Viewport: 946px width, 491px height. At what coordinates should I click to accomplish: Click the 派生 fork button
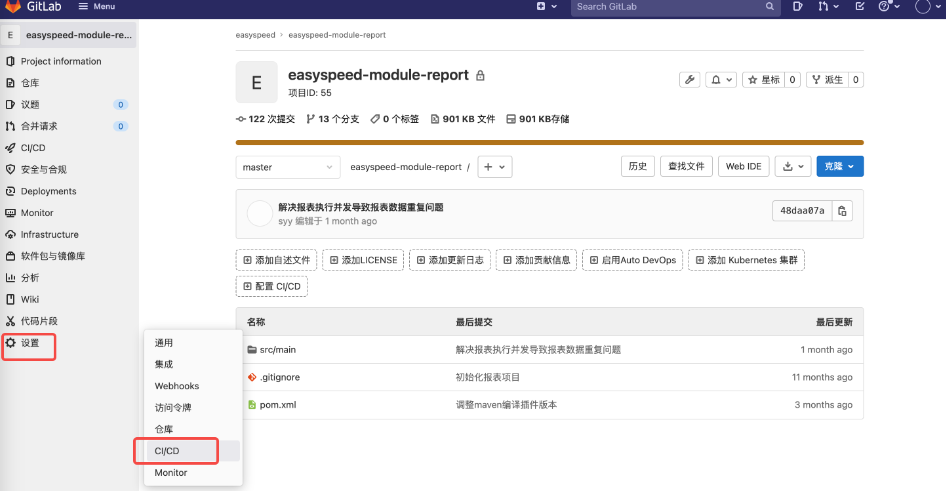point(827,80)
